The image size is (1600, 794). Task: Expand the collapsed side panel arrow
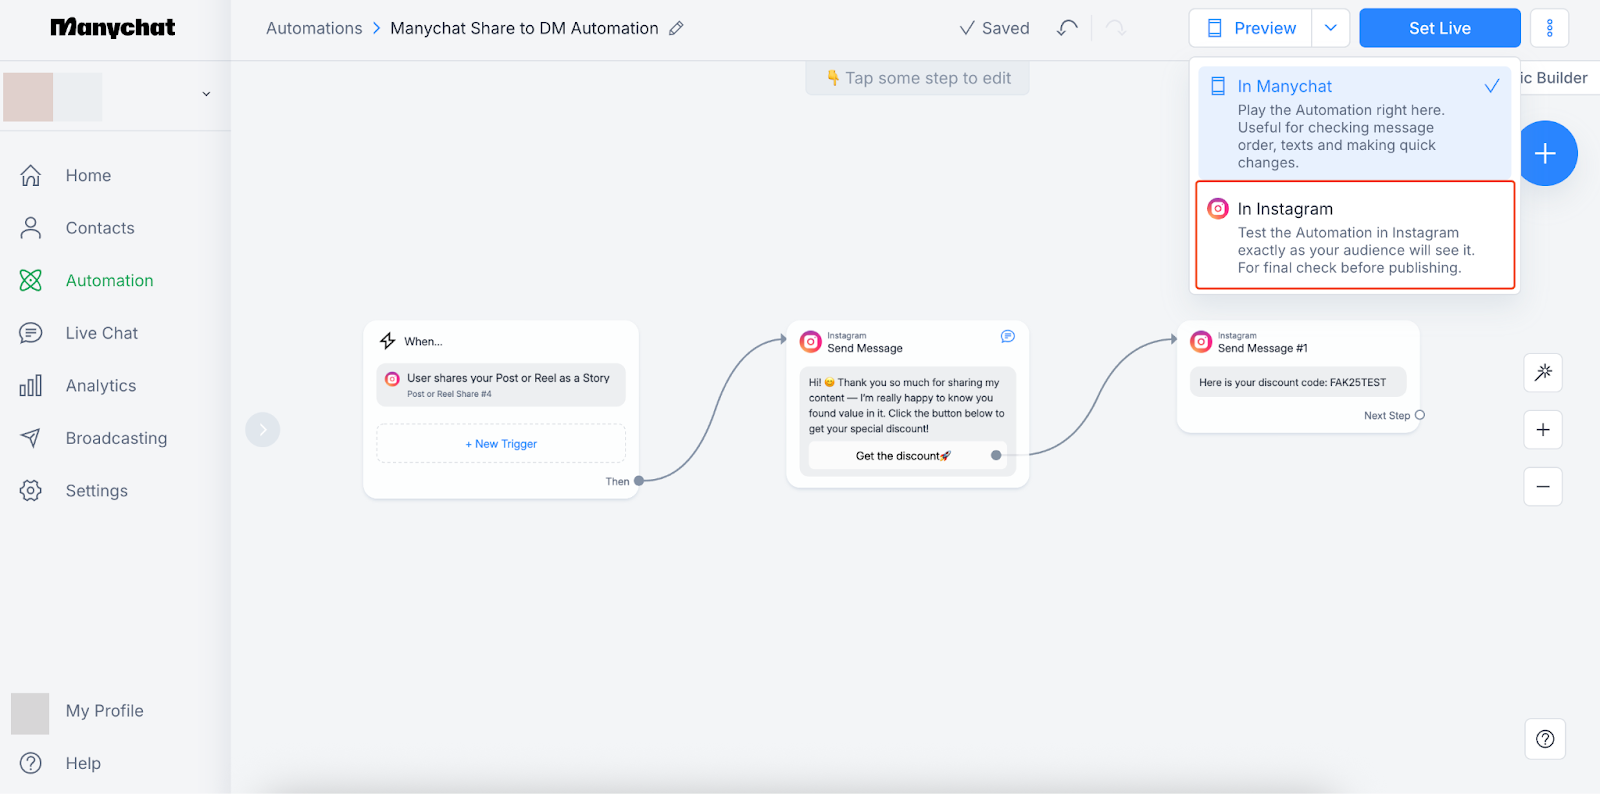coord(262,430)
